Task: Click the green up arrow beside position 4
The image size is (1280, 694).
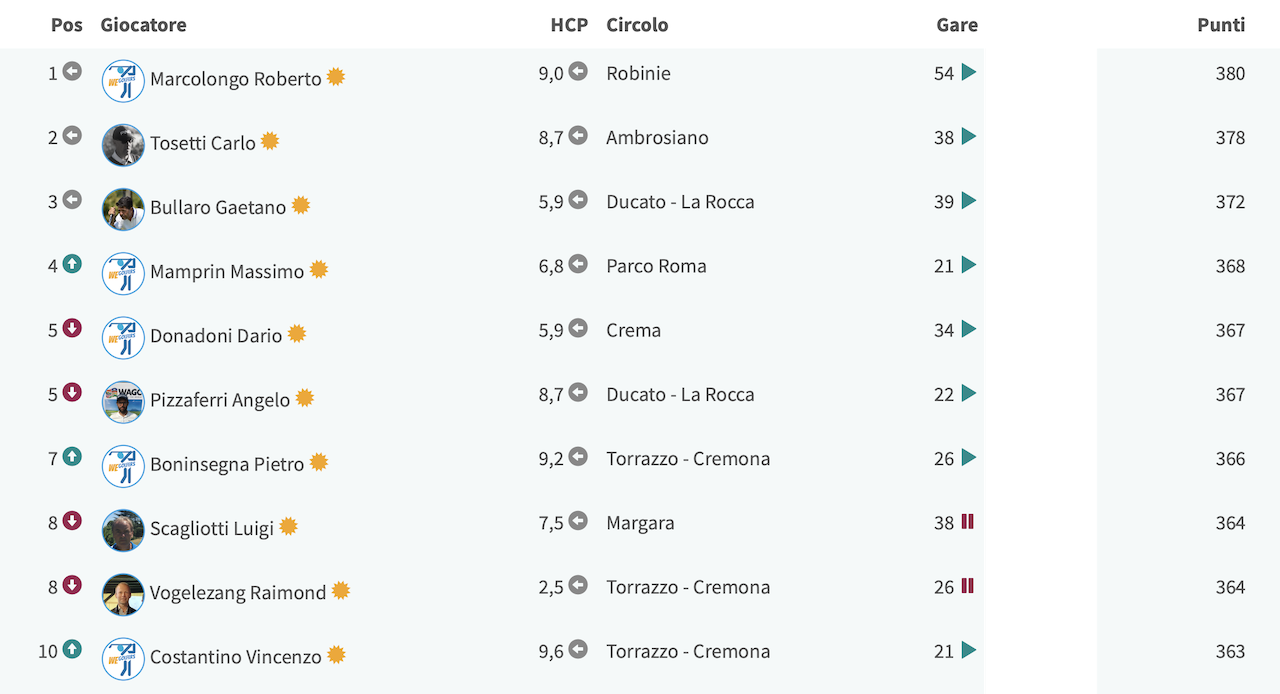Action: click(72, 264)
